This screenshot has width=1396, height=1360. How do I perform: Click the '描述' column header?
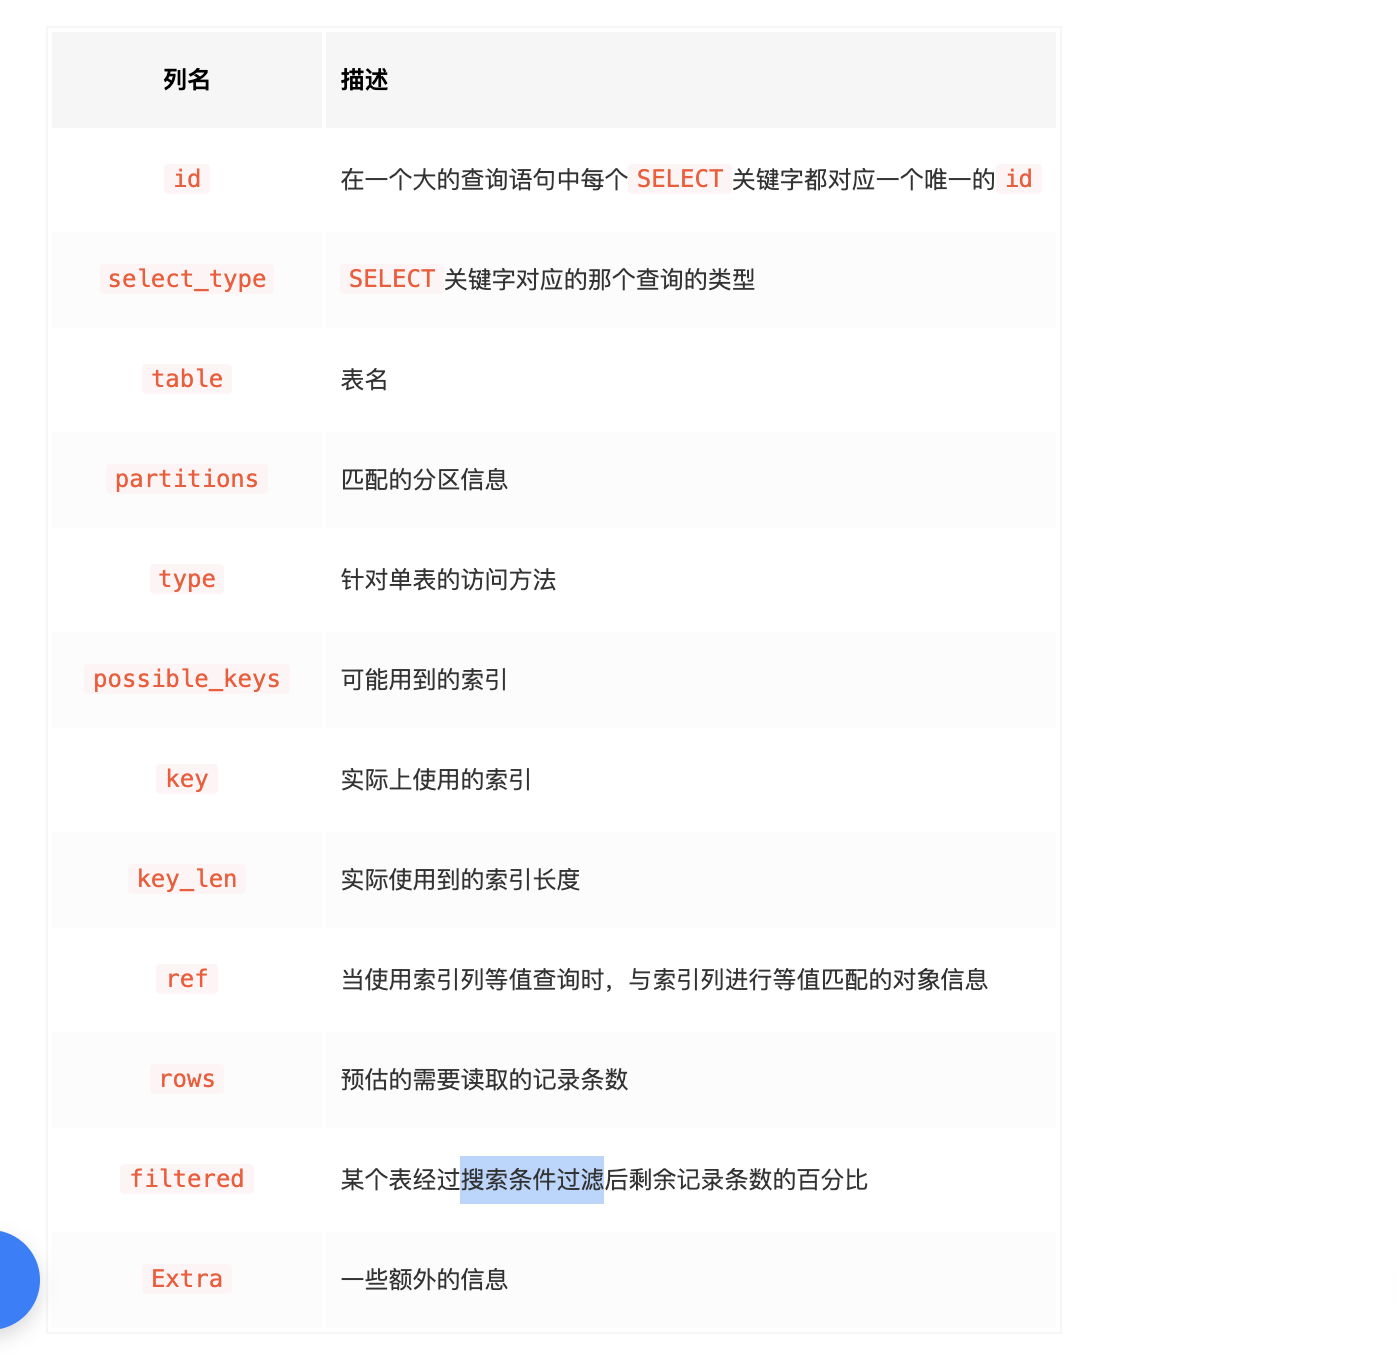(691, 80)
